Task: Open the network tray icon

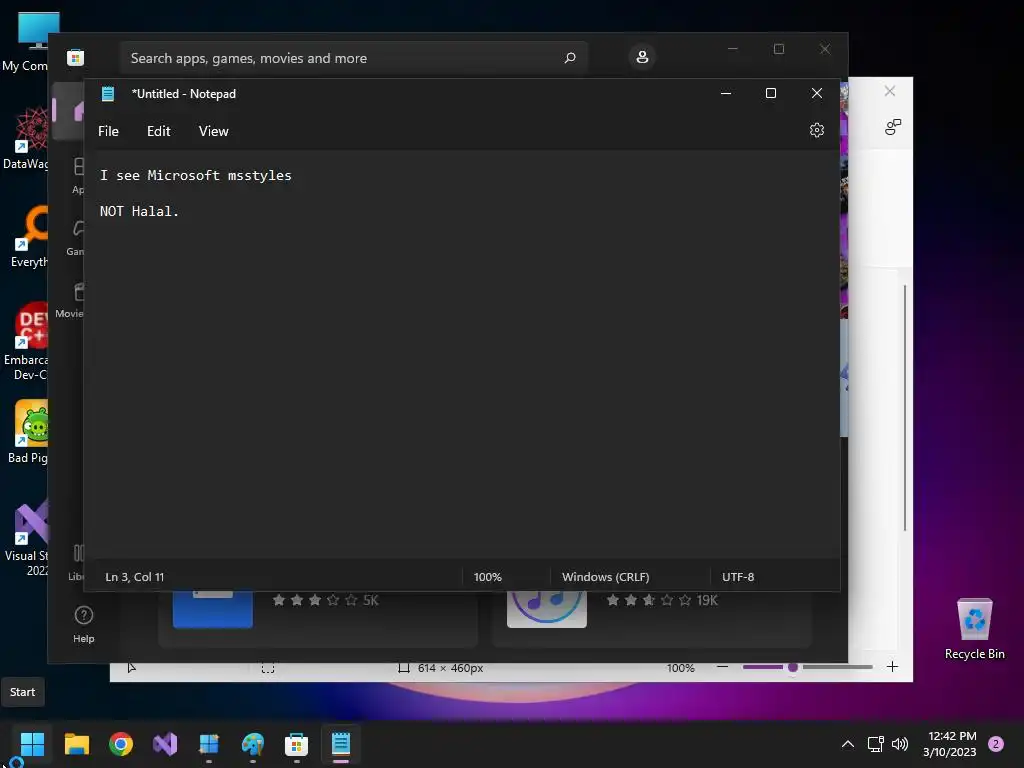Action: tap(875, 744)
